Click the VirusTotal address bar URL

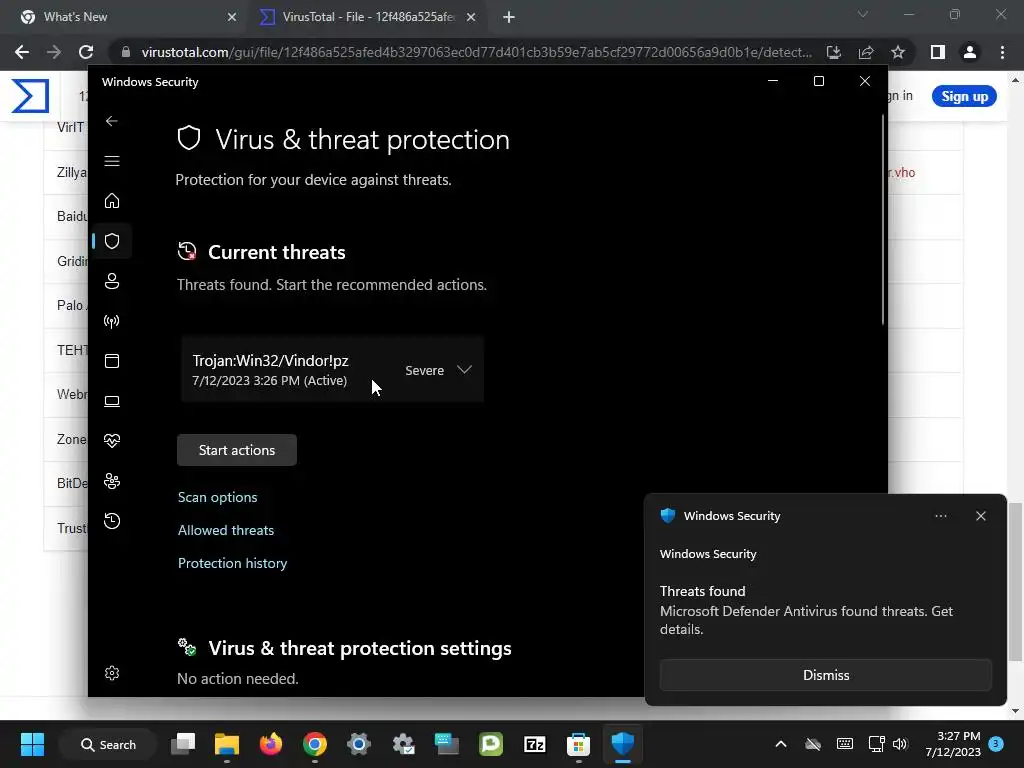(x=477, y=52)
